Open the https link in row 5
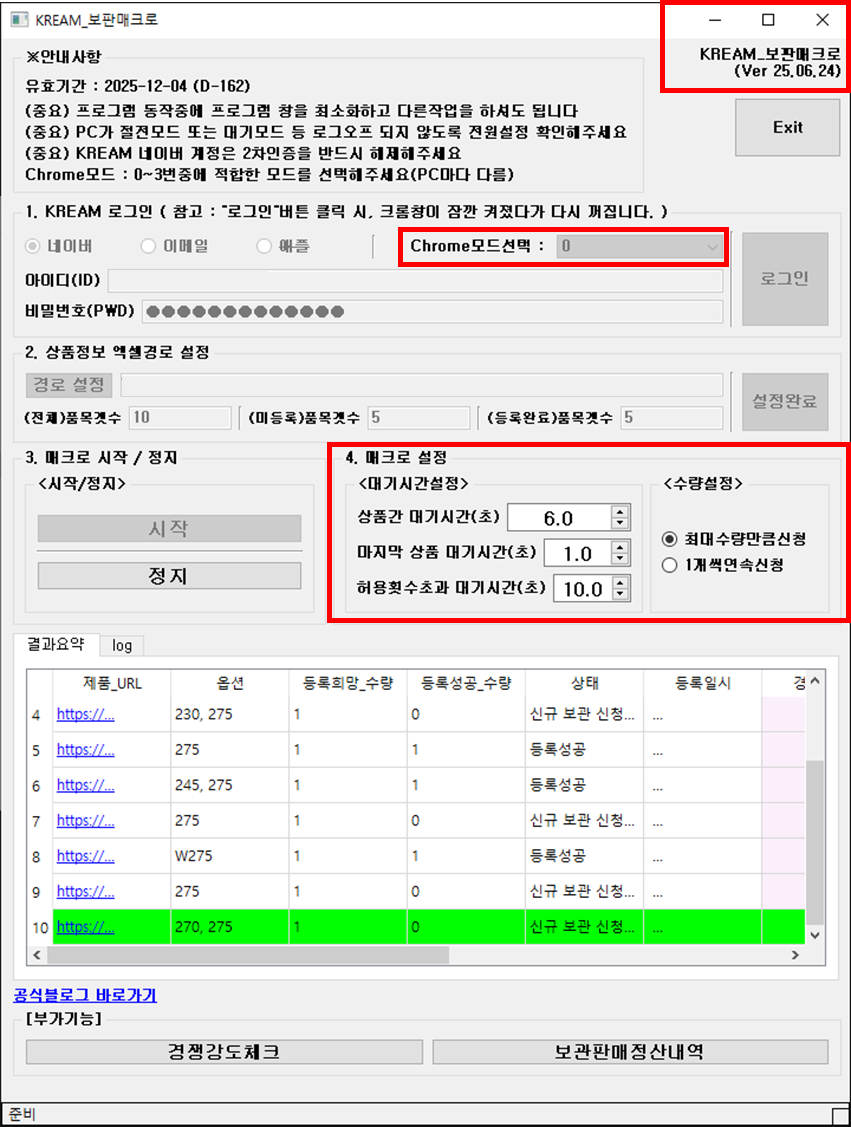Viewport: 851px width, 1127px height. click(86, 750)
